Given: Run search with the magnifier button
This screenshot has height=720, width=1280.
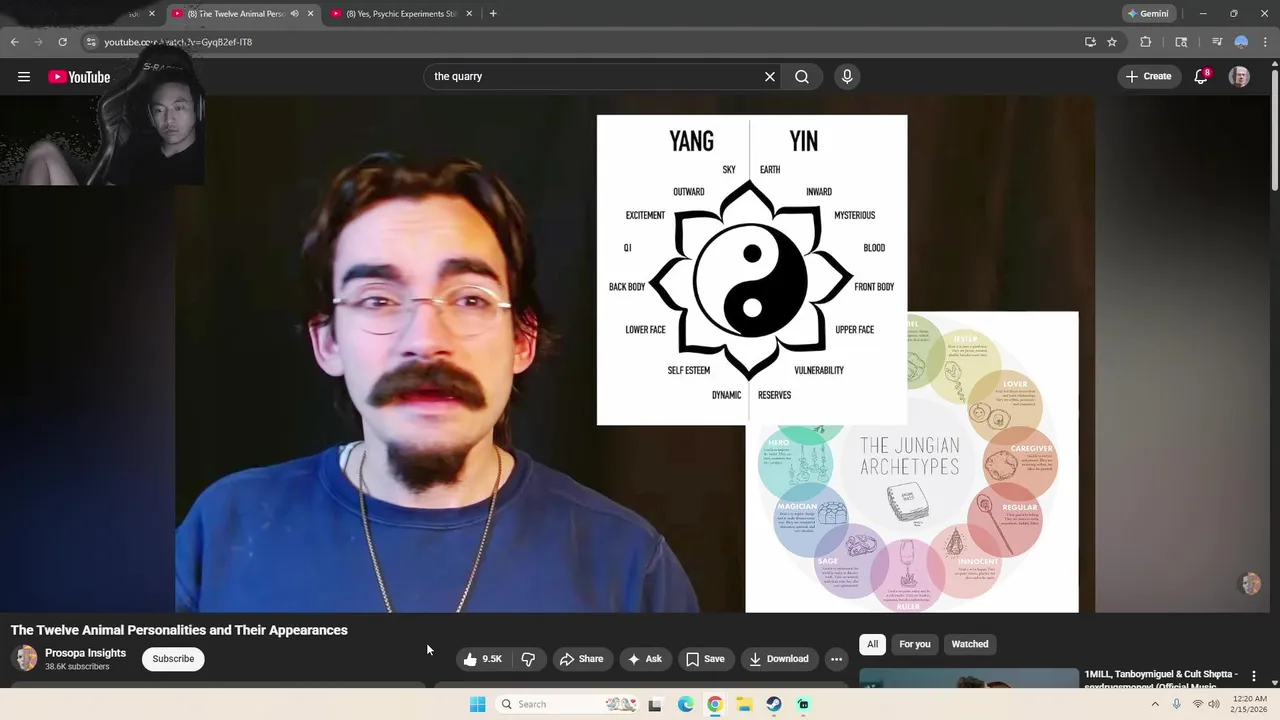Looking at the screenshot, I should [802, 77].
